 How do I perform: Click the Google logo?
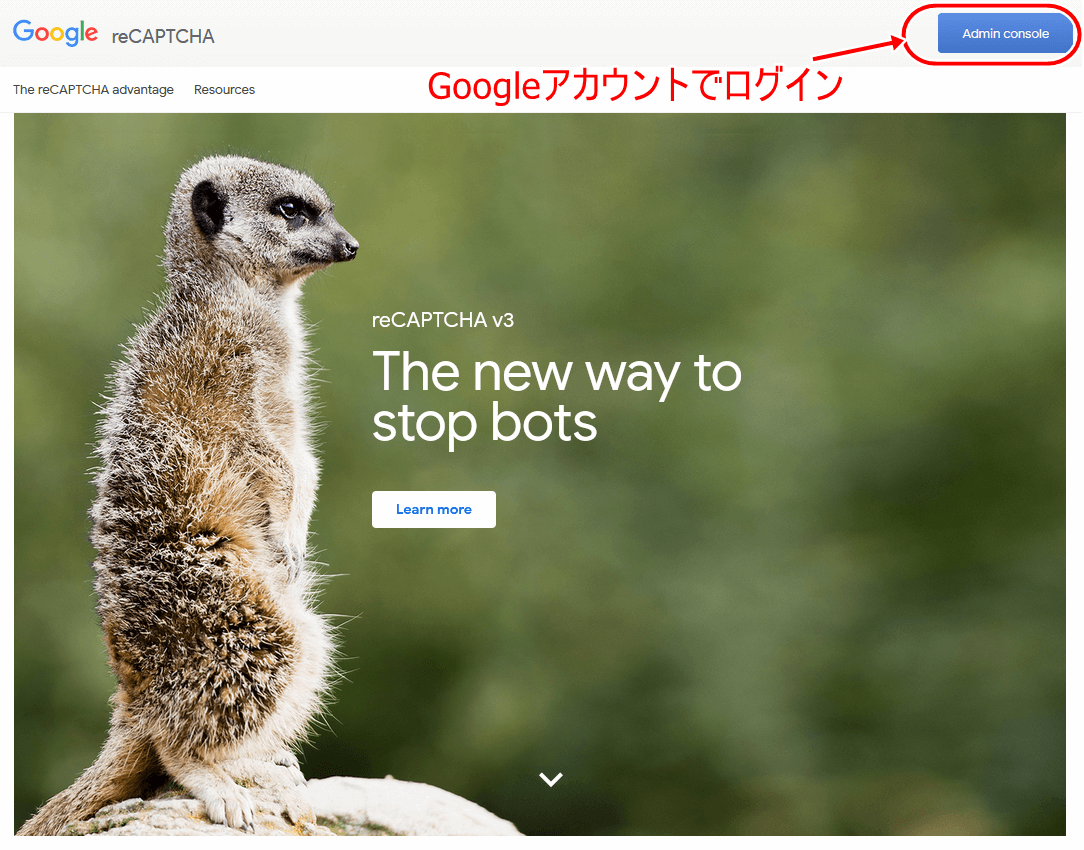point(55,33)
